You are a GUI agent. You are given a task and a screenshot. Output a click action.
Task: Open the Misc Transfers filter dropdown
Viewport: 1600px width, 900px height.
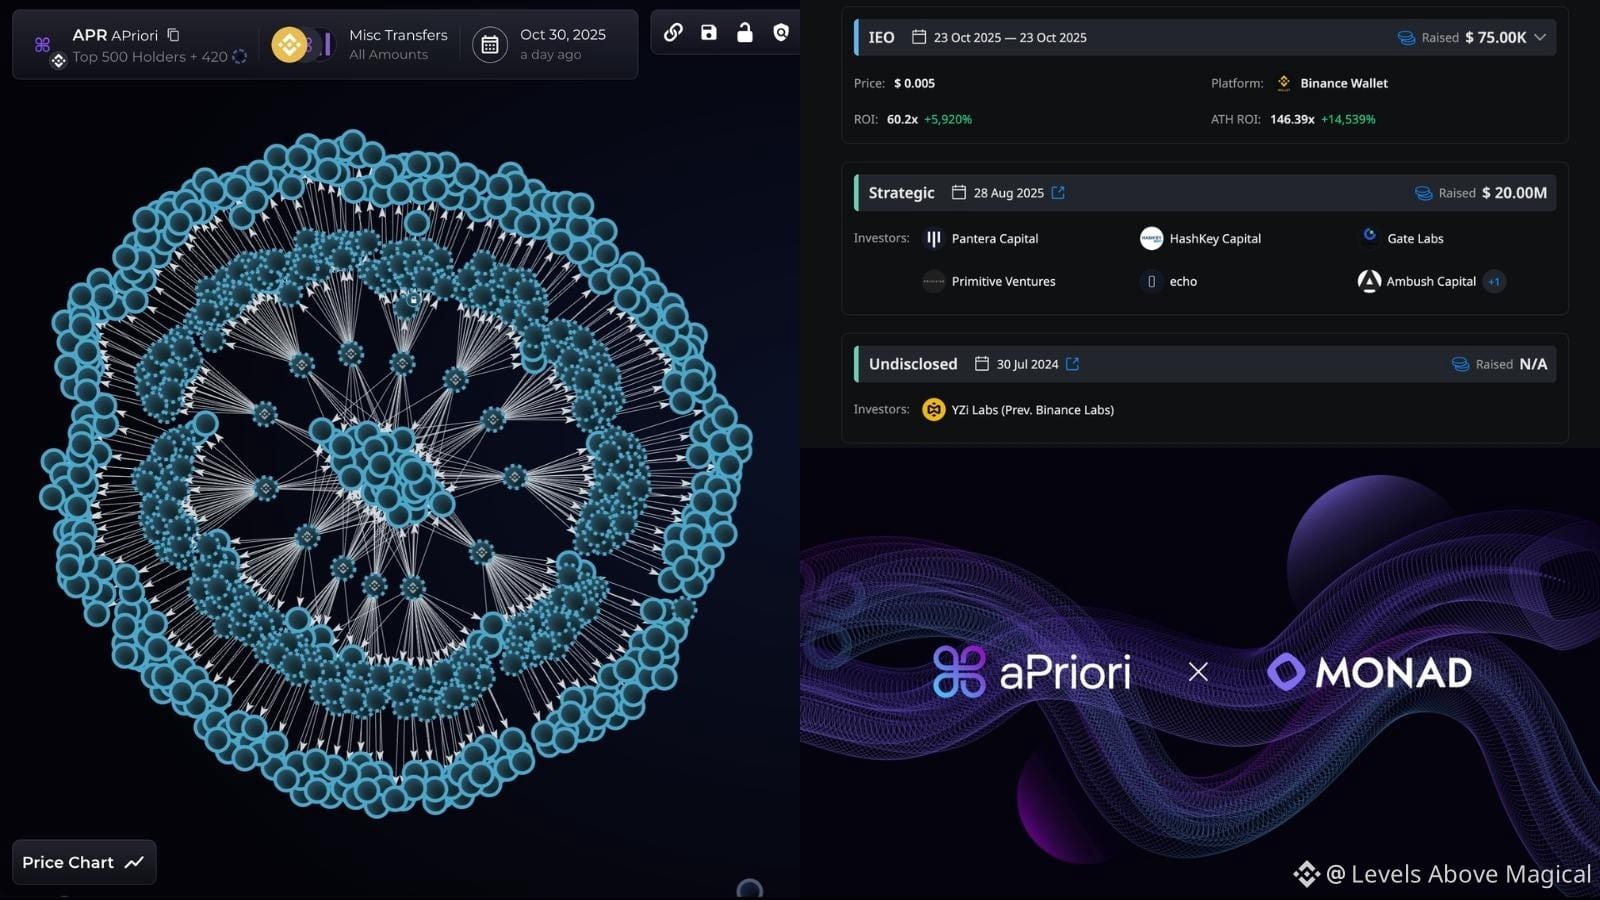coord(398,44)
